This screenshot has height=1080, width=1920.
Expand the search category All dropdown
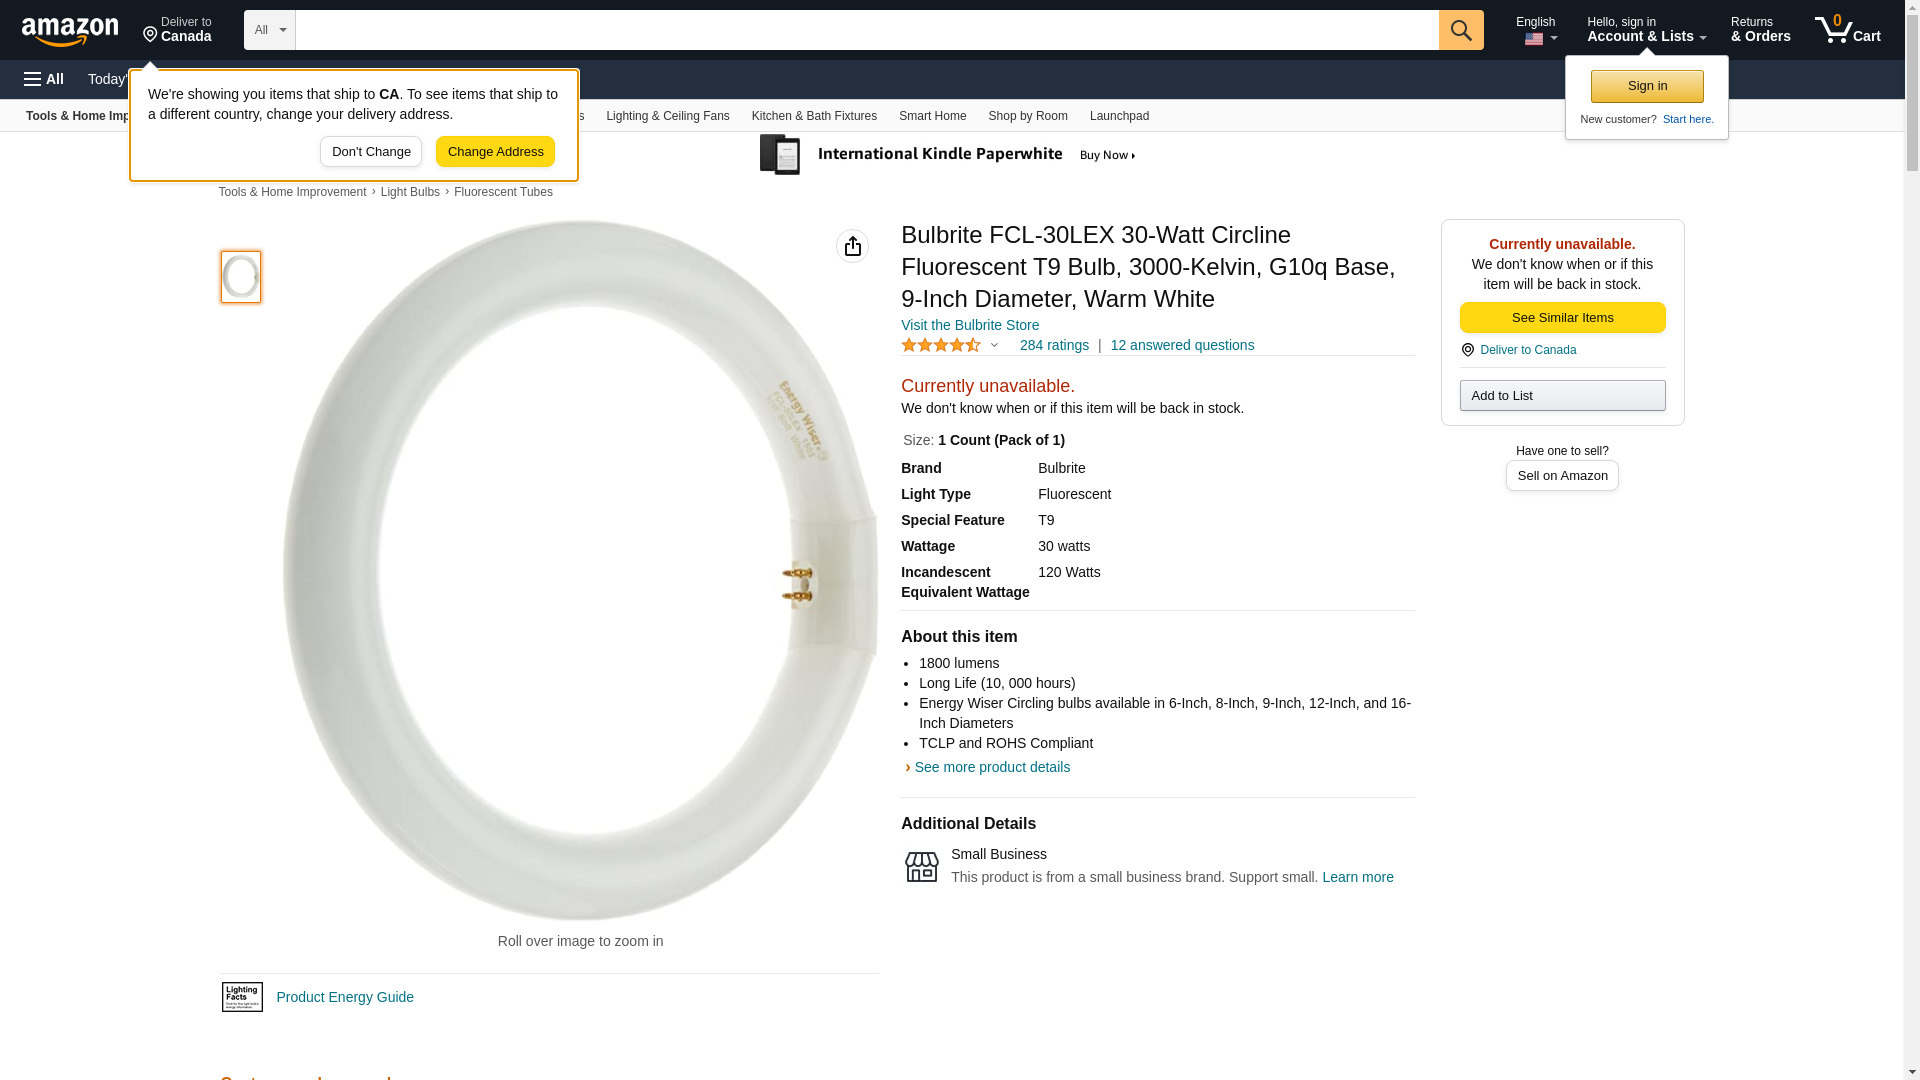[x=269, y=30]
